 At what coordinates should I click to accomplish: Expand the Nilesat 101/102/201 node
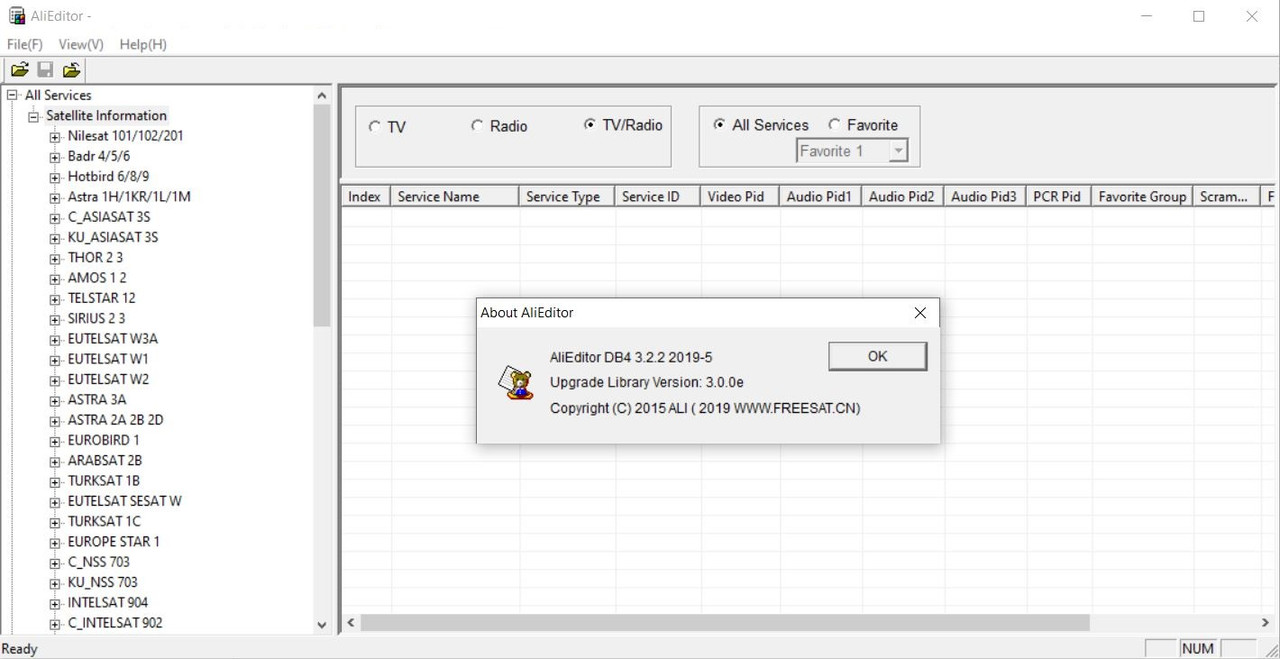(x=55, y=137)
